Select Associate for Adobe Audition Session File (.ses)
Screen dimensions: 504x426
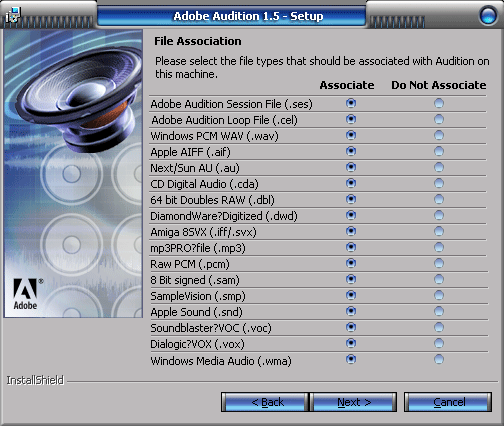tap(351, 103)
